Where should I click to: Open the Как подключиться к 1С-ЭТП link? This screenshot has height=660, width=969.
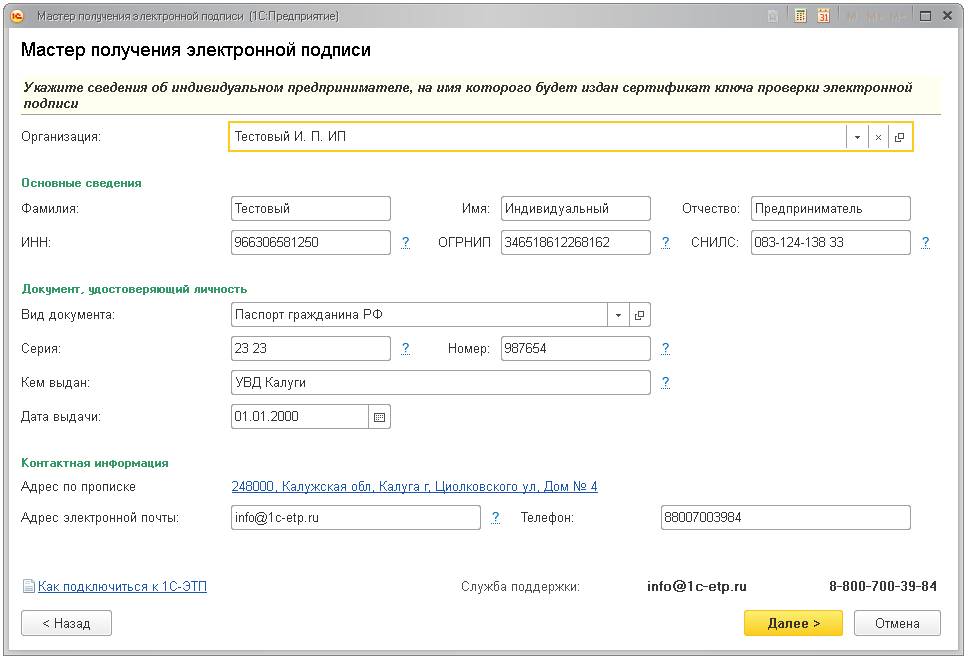122,587
